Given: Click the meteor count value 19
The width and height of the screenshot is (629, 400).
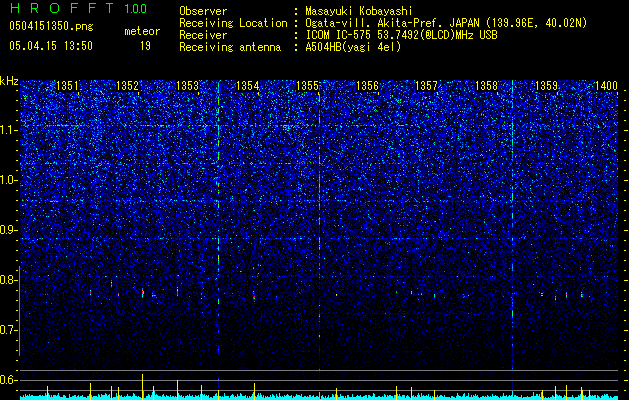Looking at the screenshot, I should tap(145, 46).
